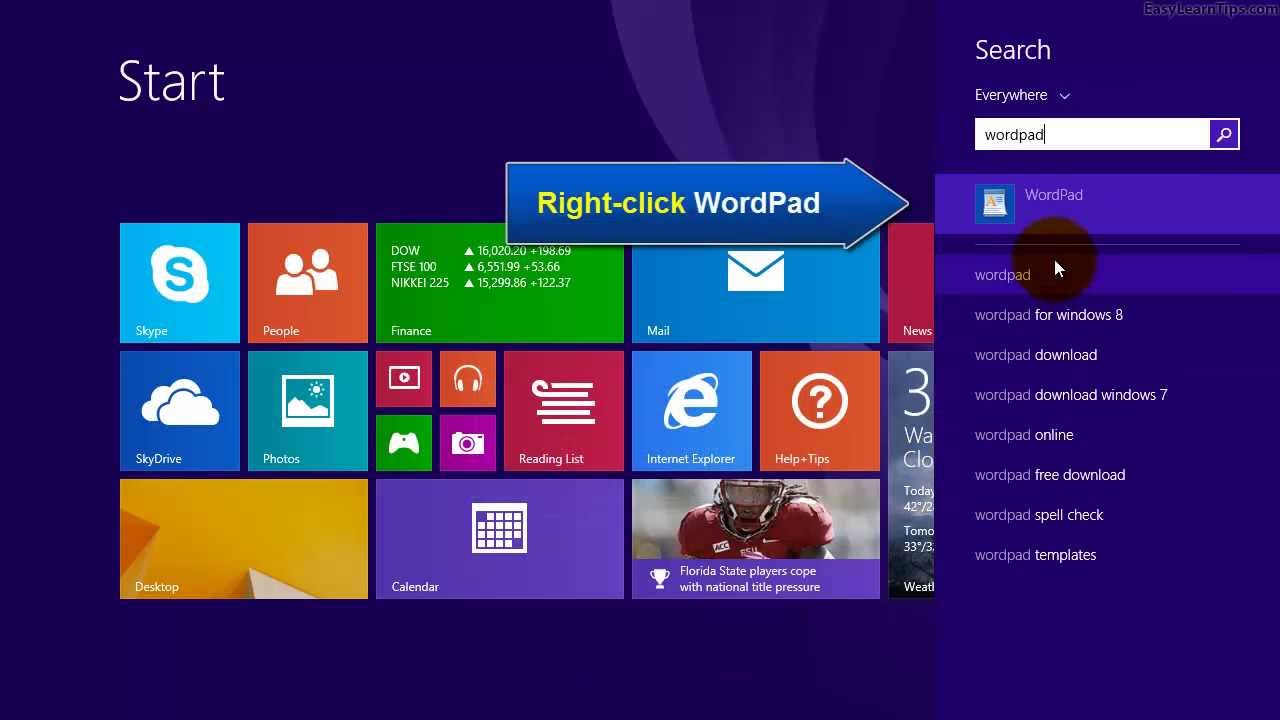Open the SkyDrive tile
The image size is (1280, 720).
(180, 411)
